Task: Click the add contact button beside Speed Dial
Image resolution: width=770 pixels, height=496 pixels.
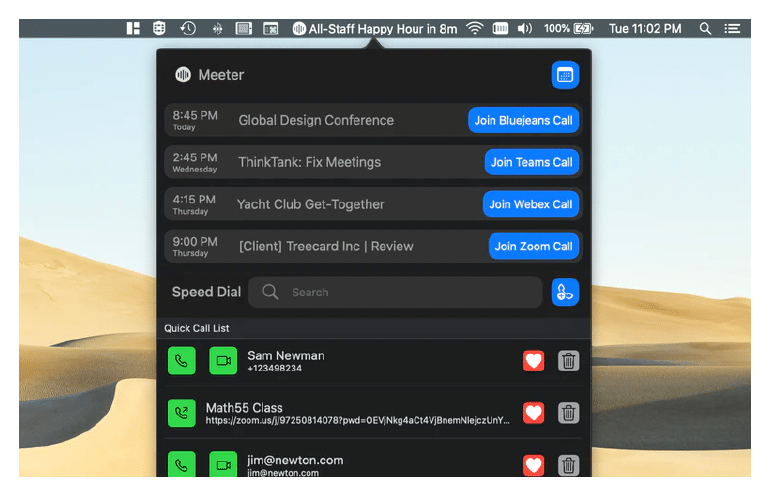Action: tap(565, 292)
